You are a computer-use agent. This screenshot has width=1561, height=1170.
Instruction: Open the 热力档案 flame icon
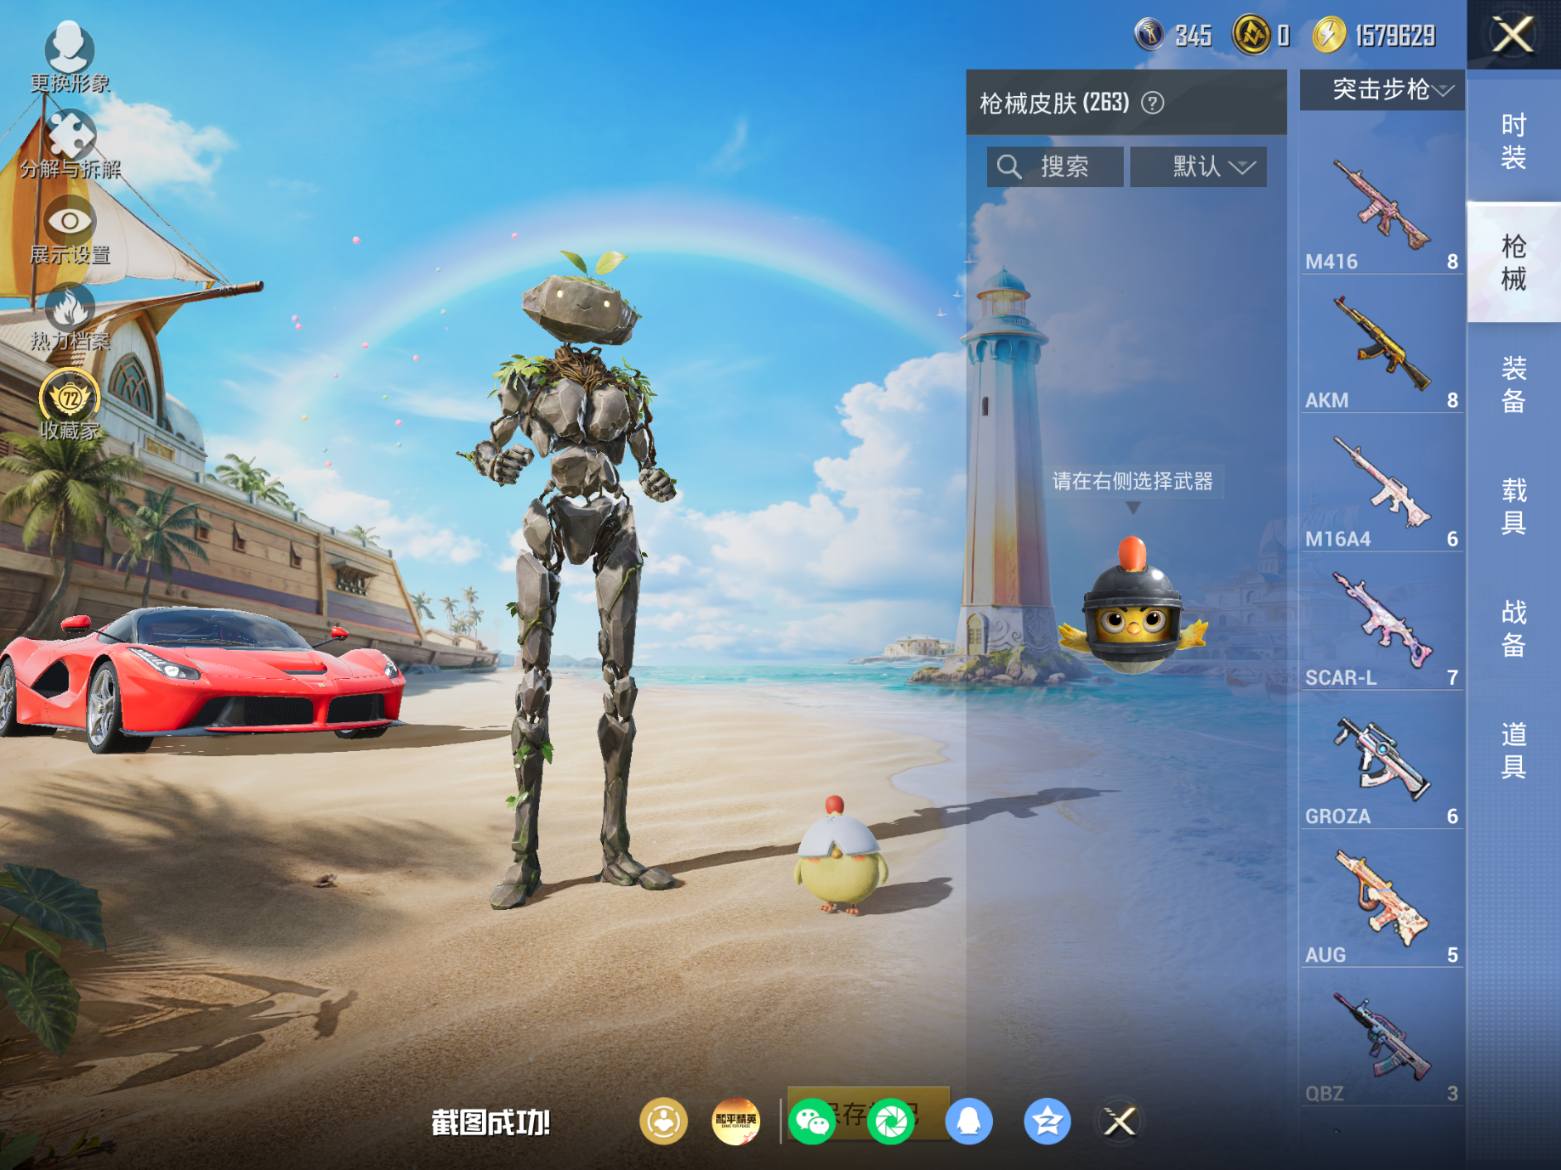pyautogui.click(x=70, y=318)
